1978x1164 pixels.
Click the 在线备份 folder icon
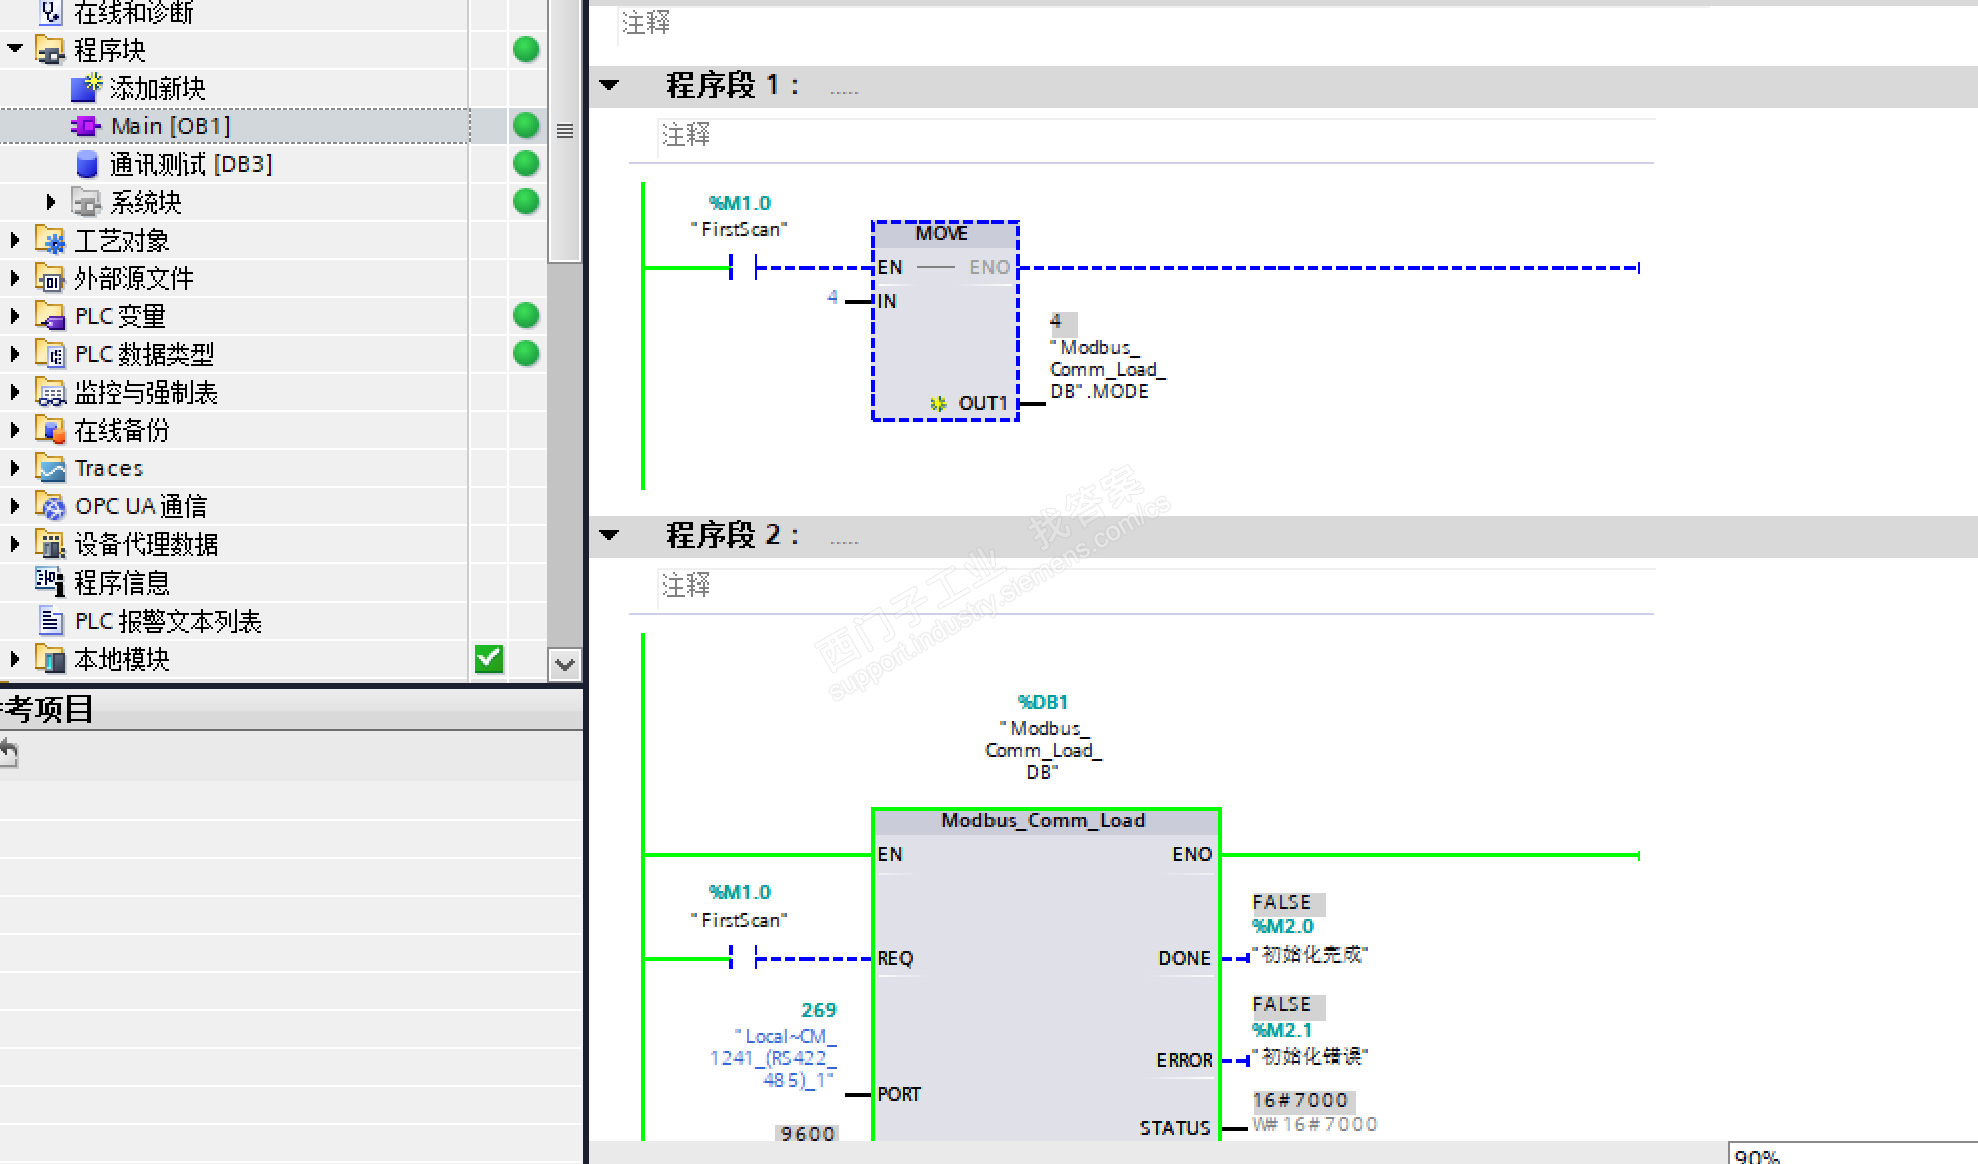[50, 430]
